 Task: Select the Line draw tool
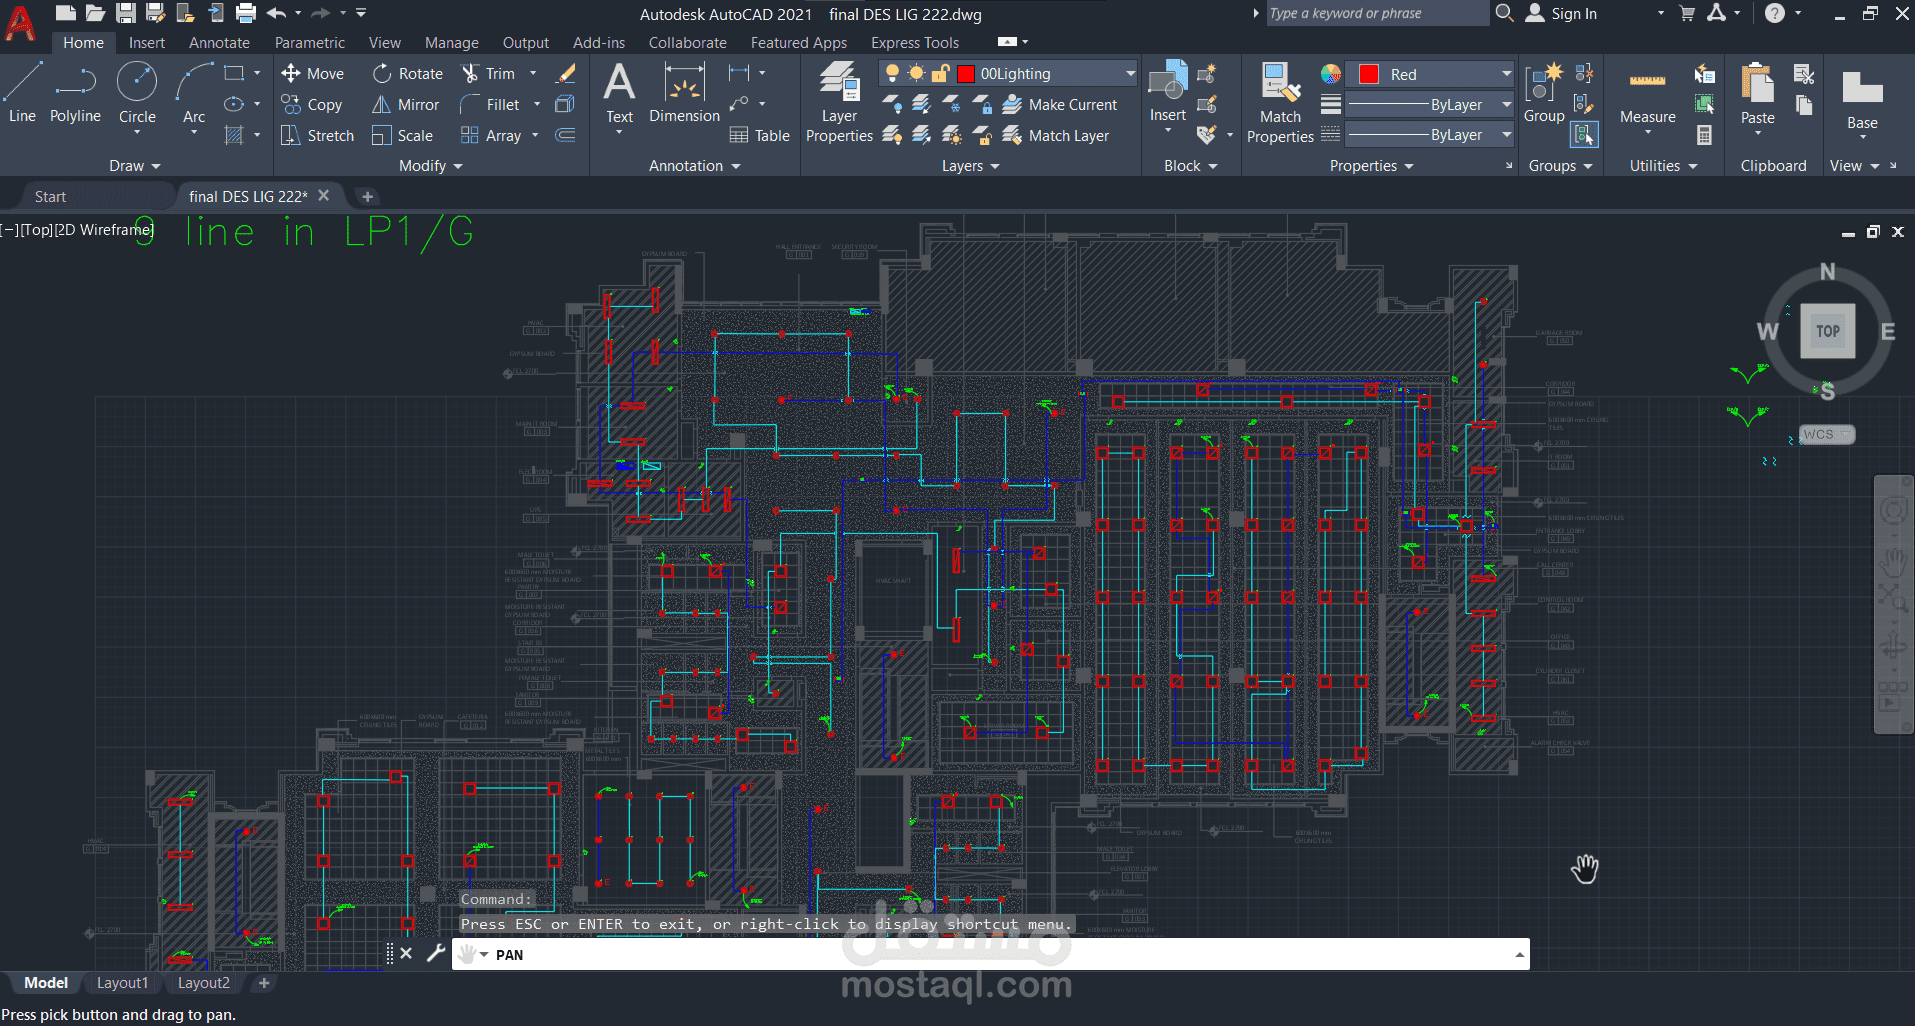point(22,92)
